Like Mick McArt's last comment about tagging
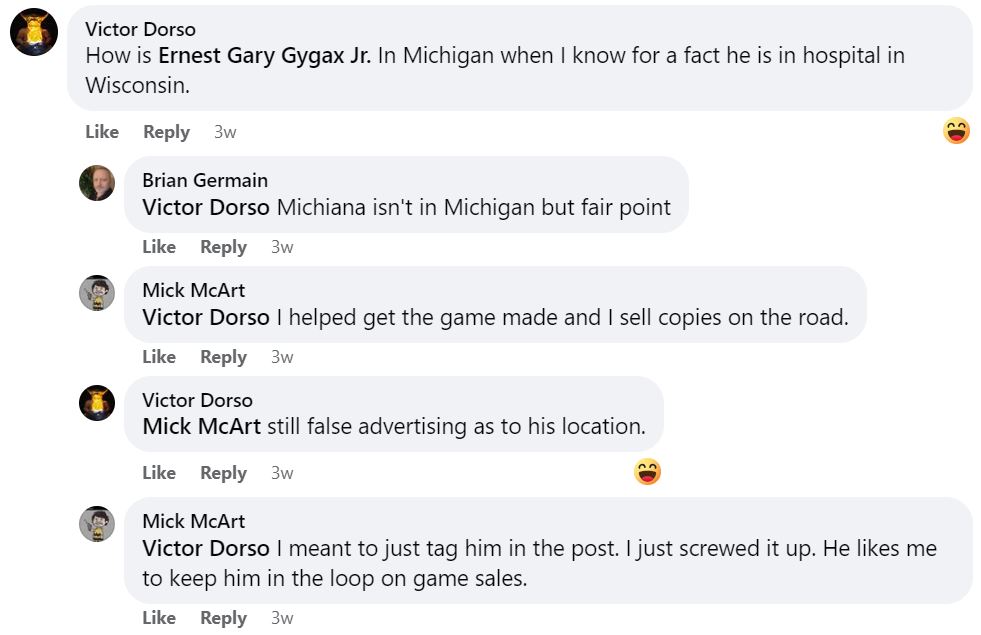 159,618
